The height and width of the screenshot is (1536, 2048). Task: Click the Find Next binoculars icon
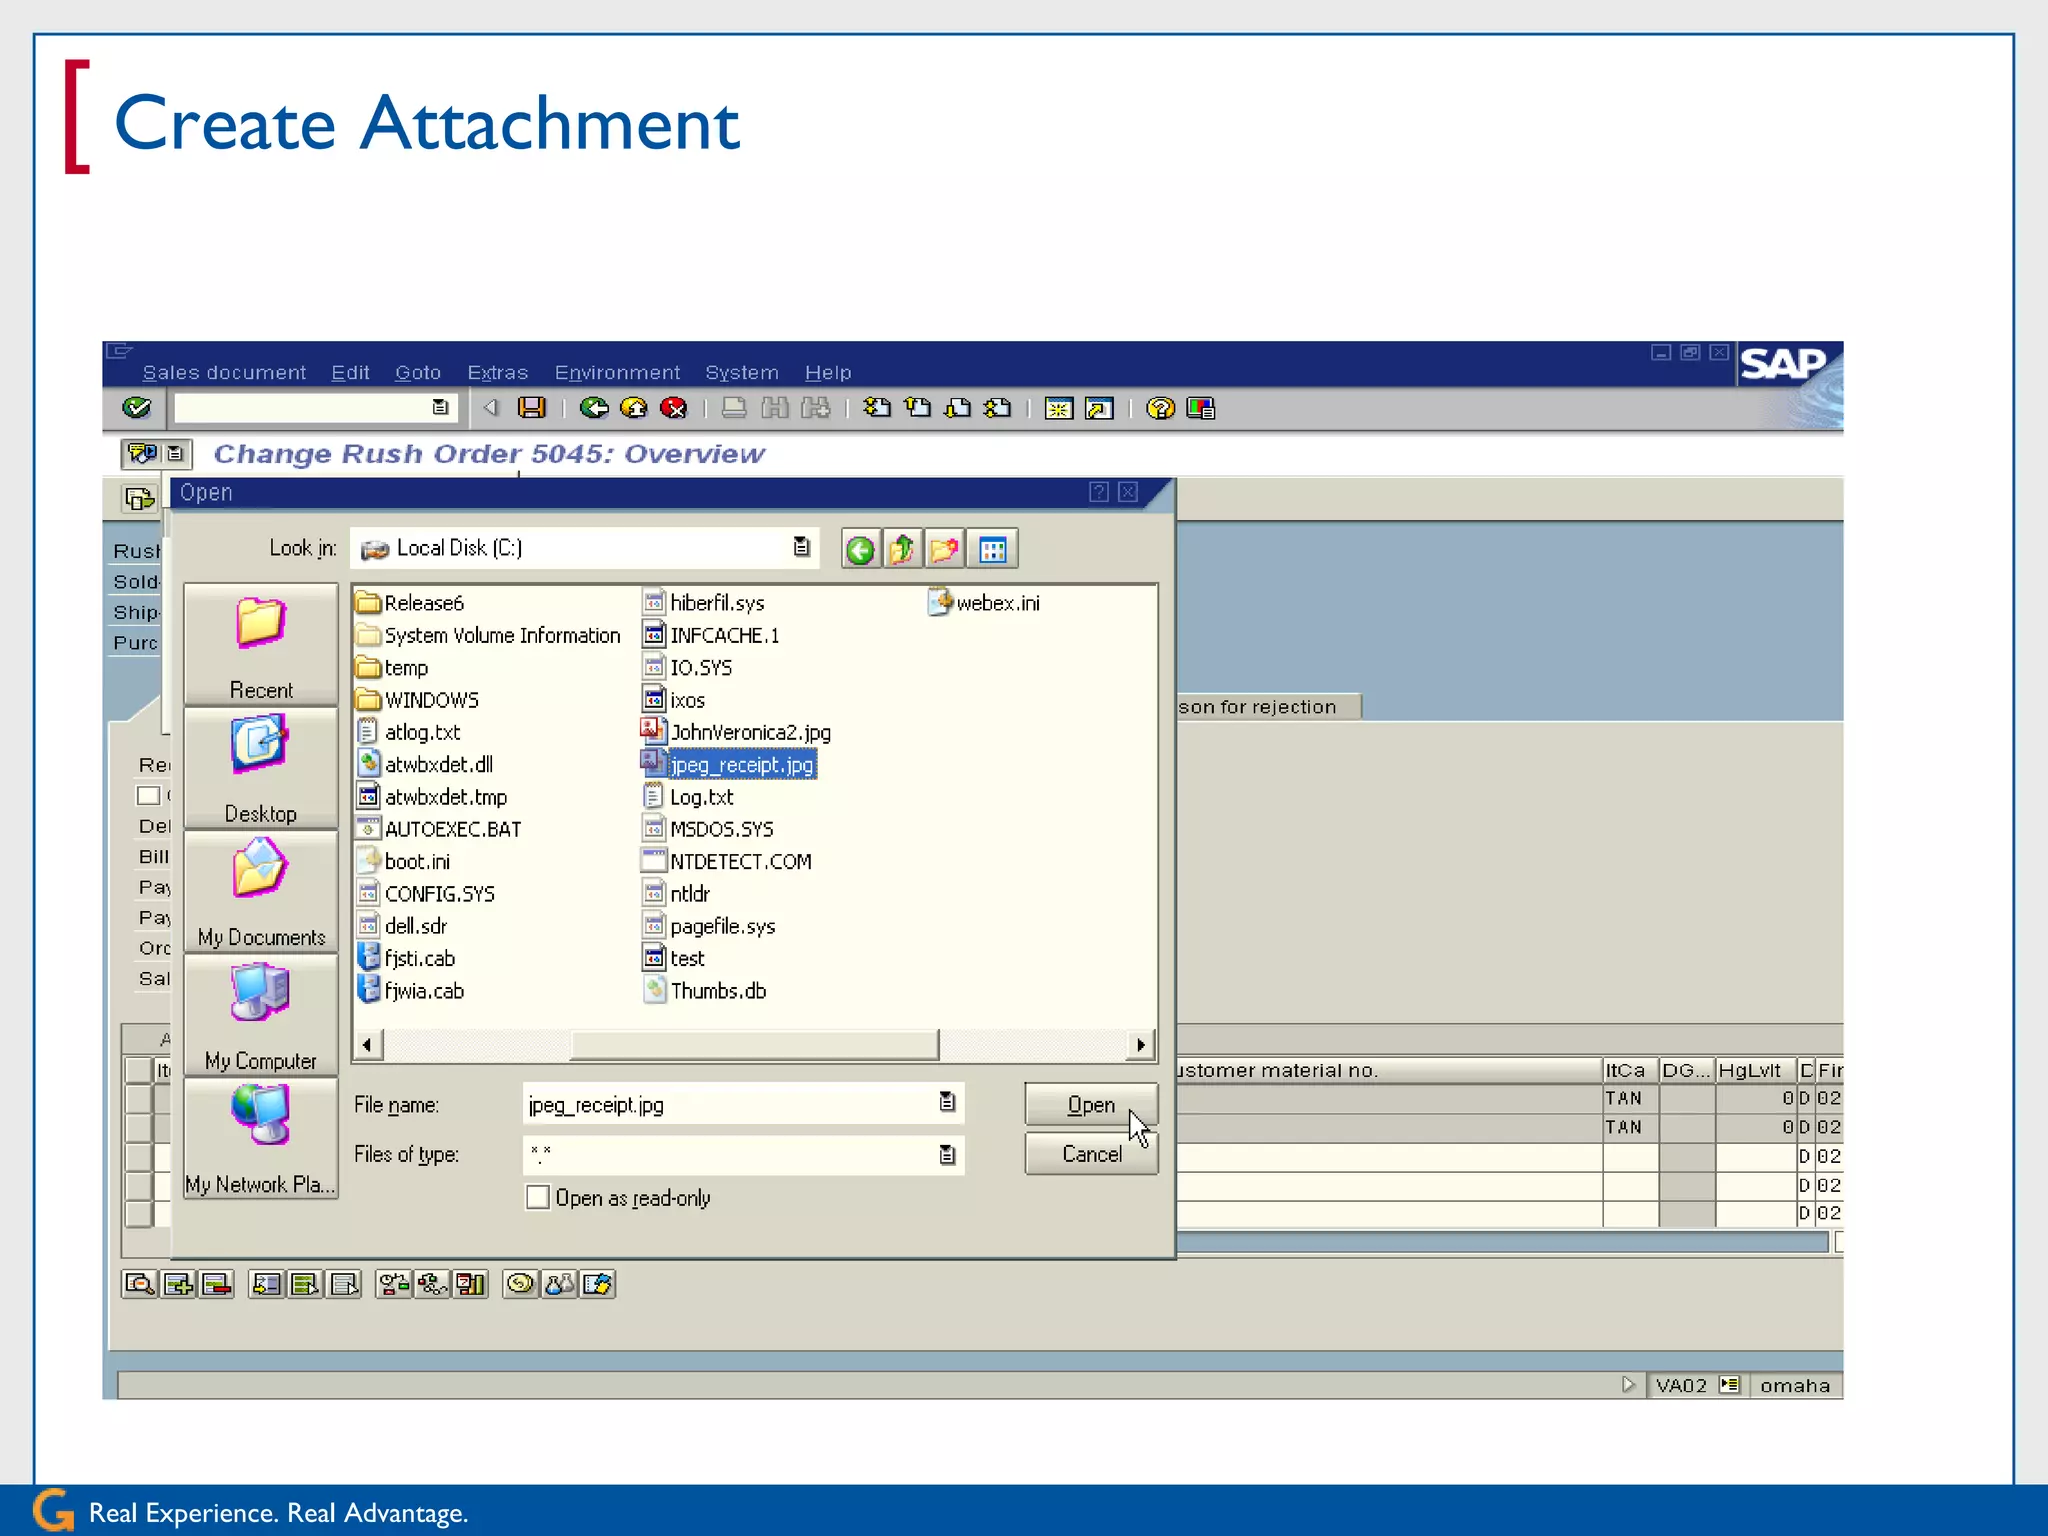816,408
